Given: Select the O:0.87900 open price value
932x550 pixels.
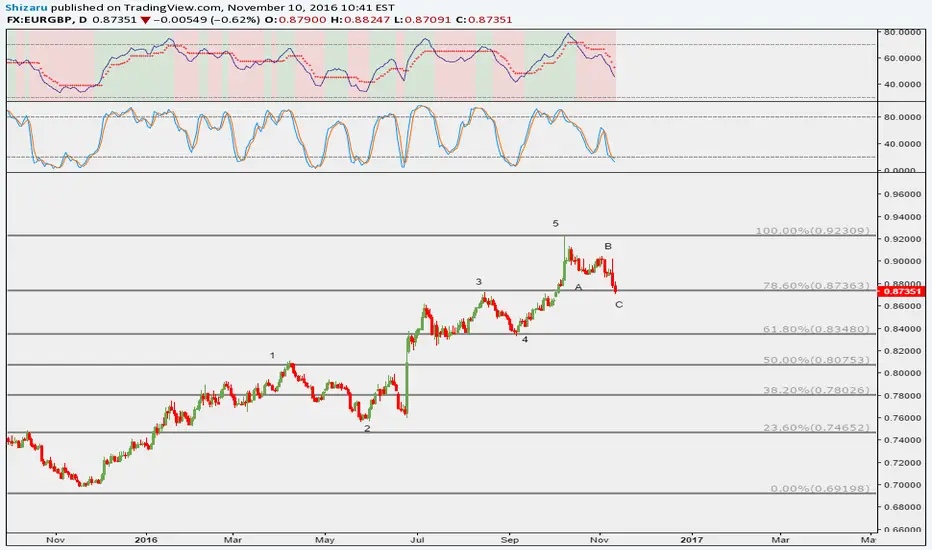Looking at the screenshot, I should point(295,20).
